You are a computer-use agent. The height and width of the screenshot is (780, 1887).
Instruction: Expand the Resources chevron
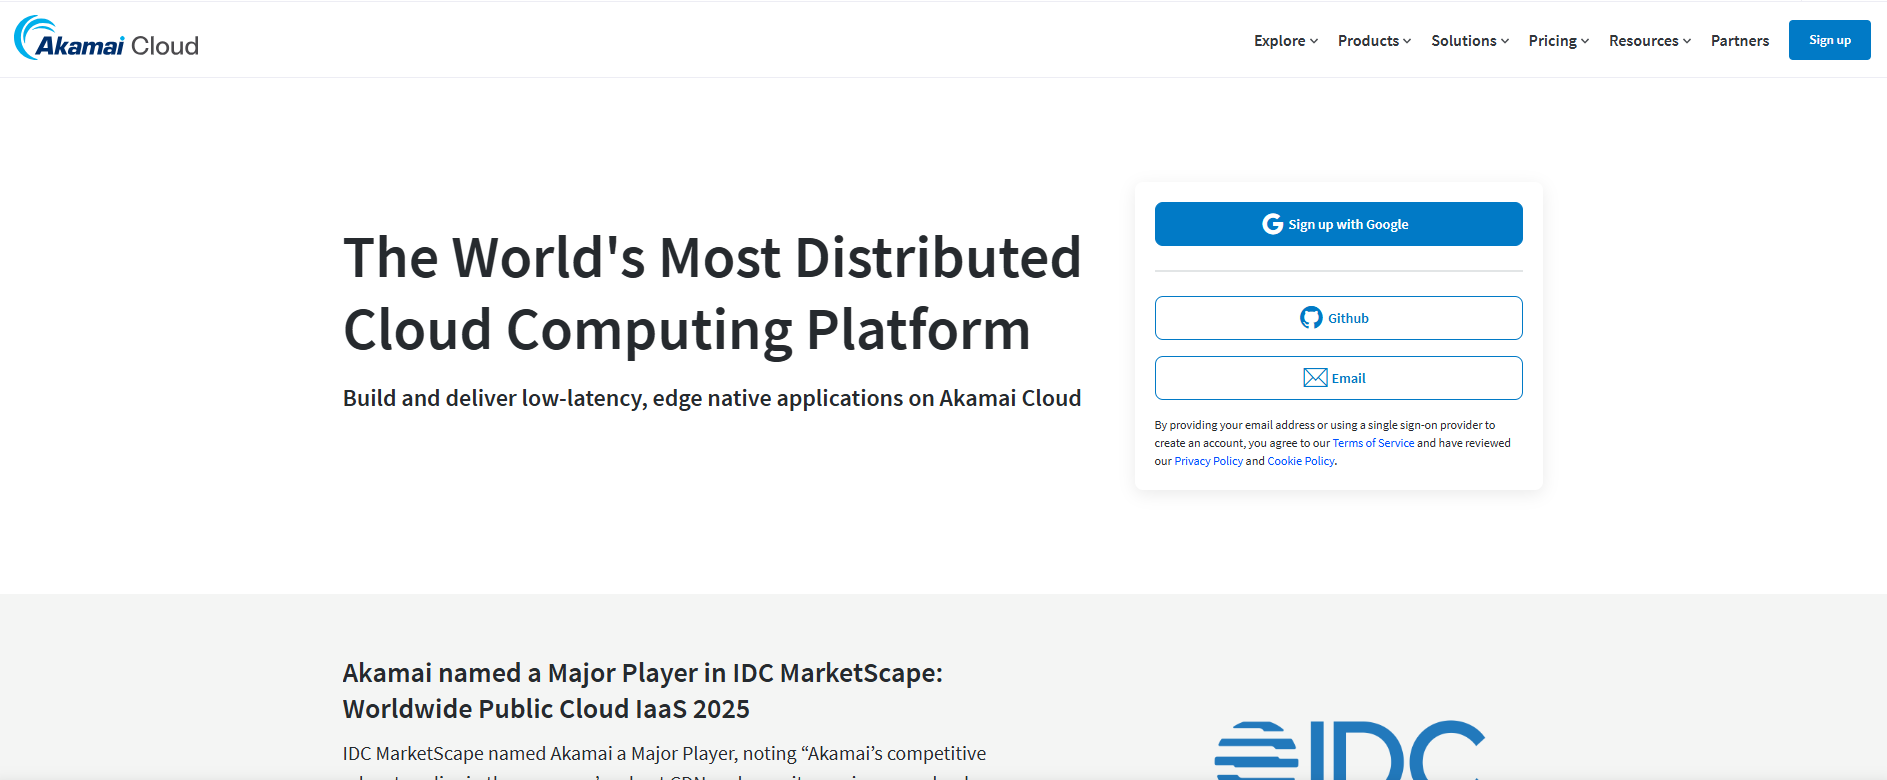(1687, 41)
